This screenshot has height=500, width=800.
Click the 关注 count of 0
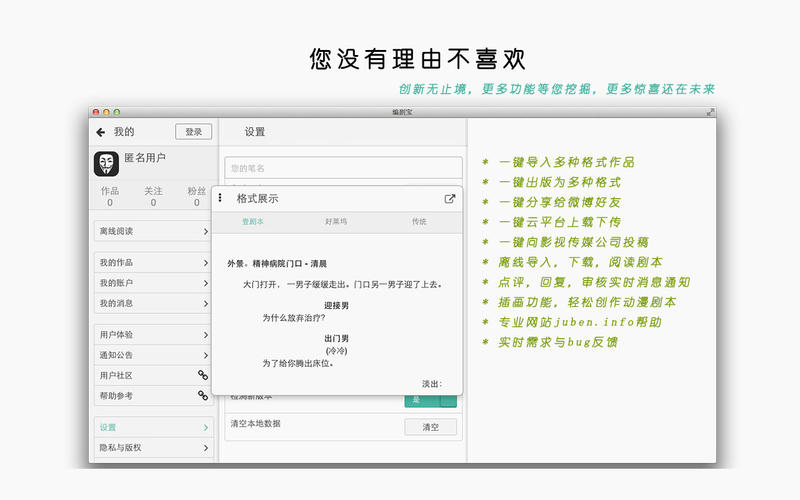(x=153, y=203)
